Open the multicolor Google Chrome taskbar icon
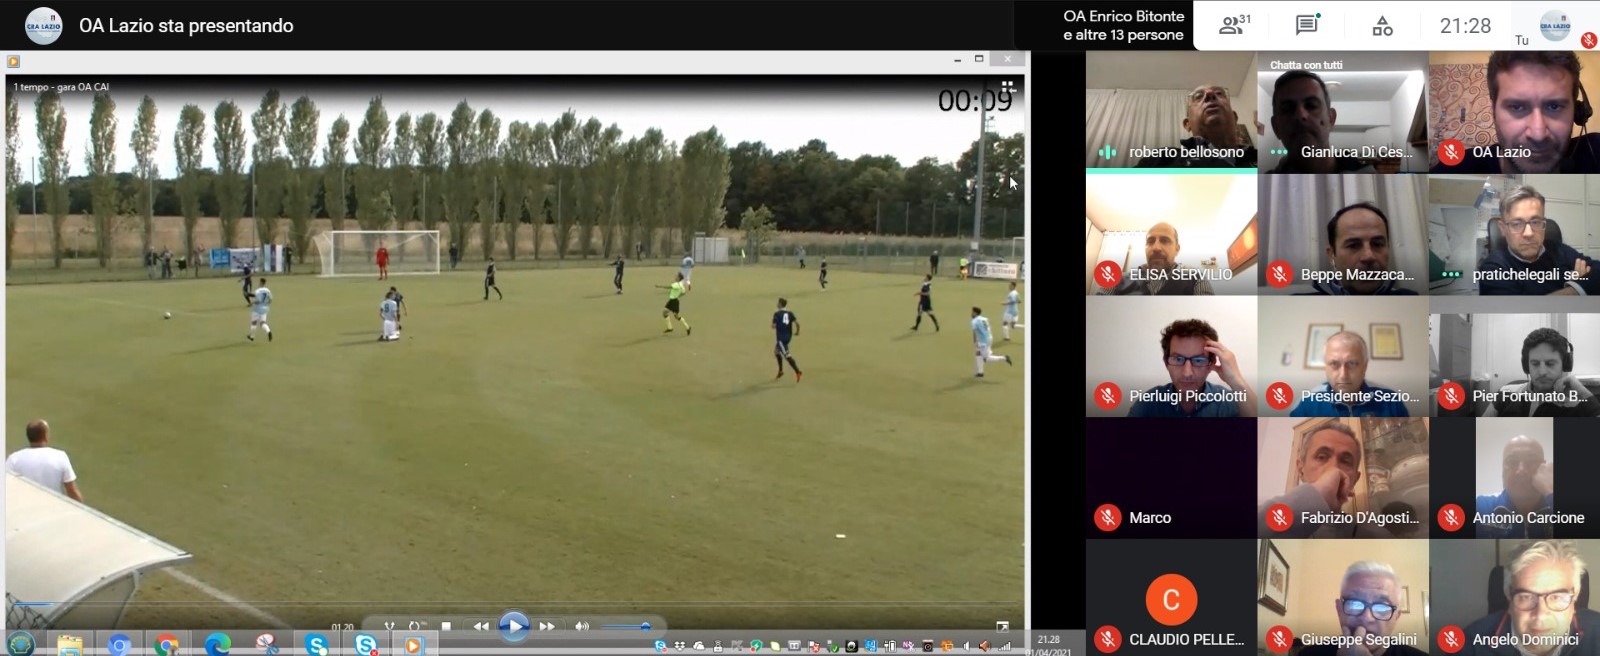This screenshot has height=656, width=1600. coord(167,645)
